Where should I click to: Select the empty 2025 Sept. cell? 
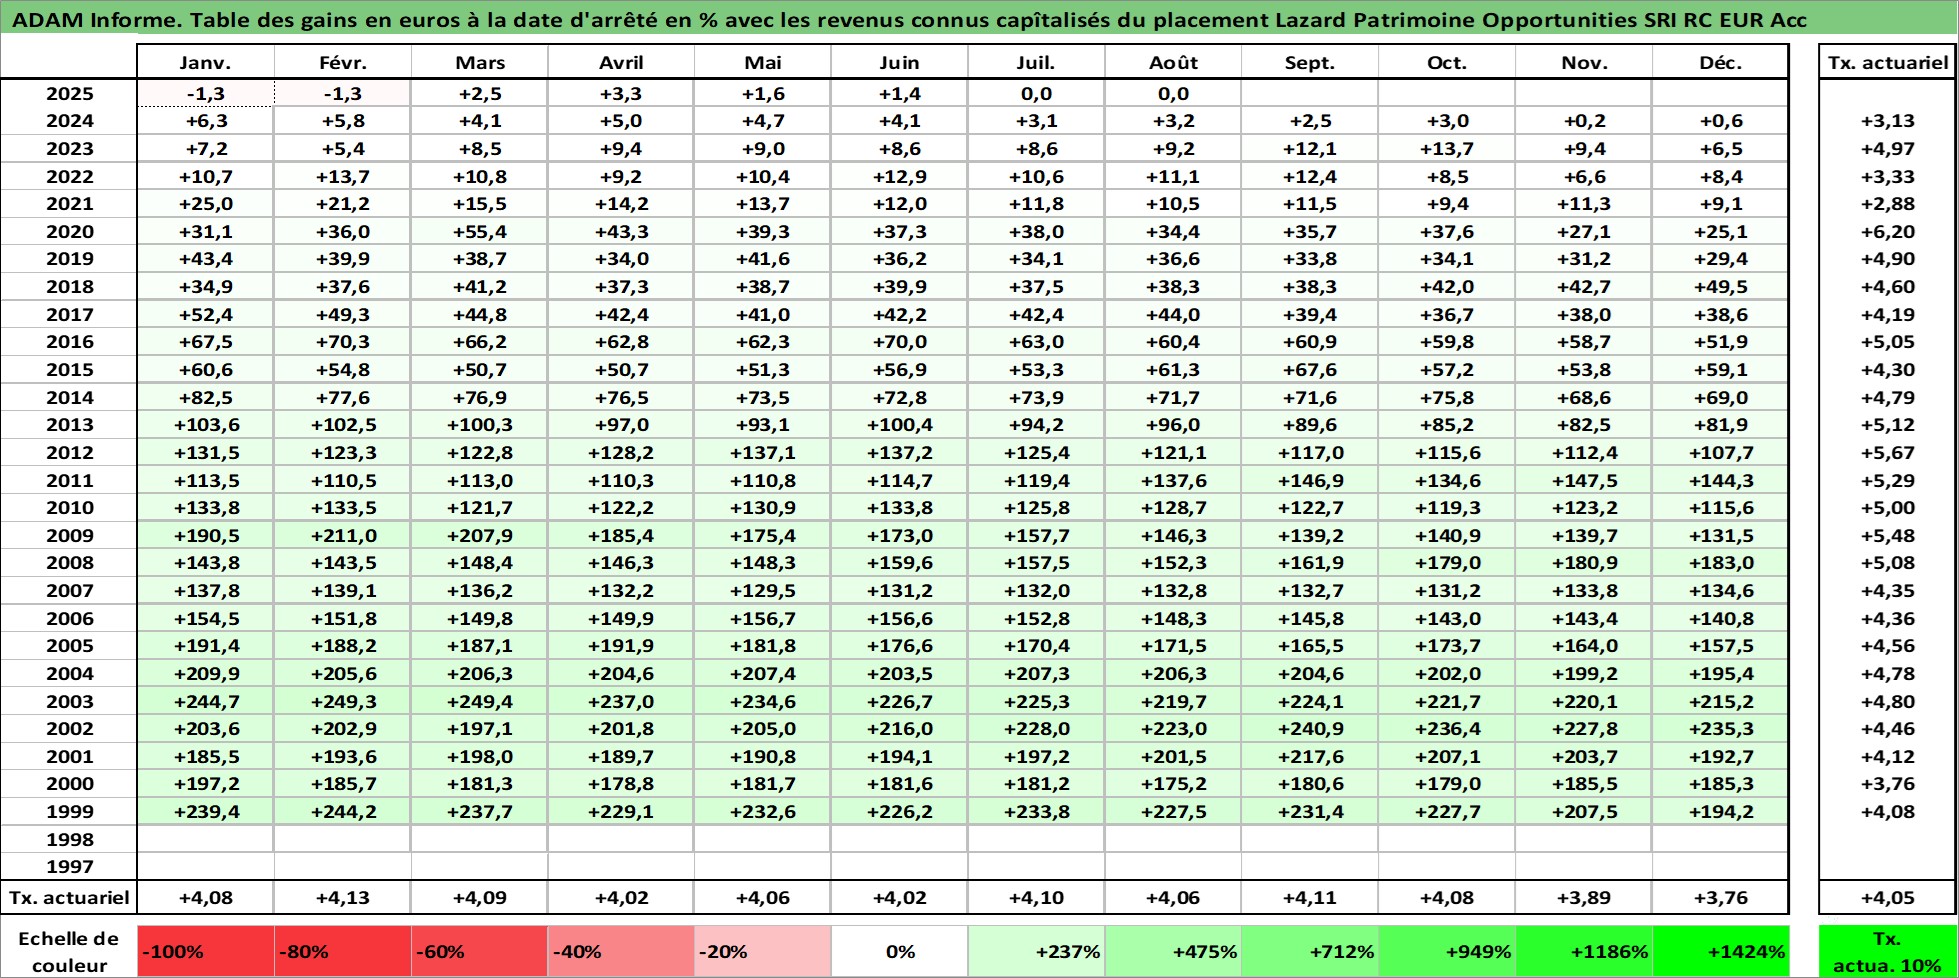point(1310,94)
